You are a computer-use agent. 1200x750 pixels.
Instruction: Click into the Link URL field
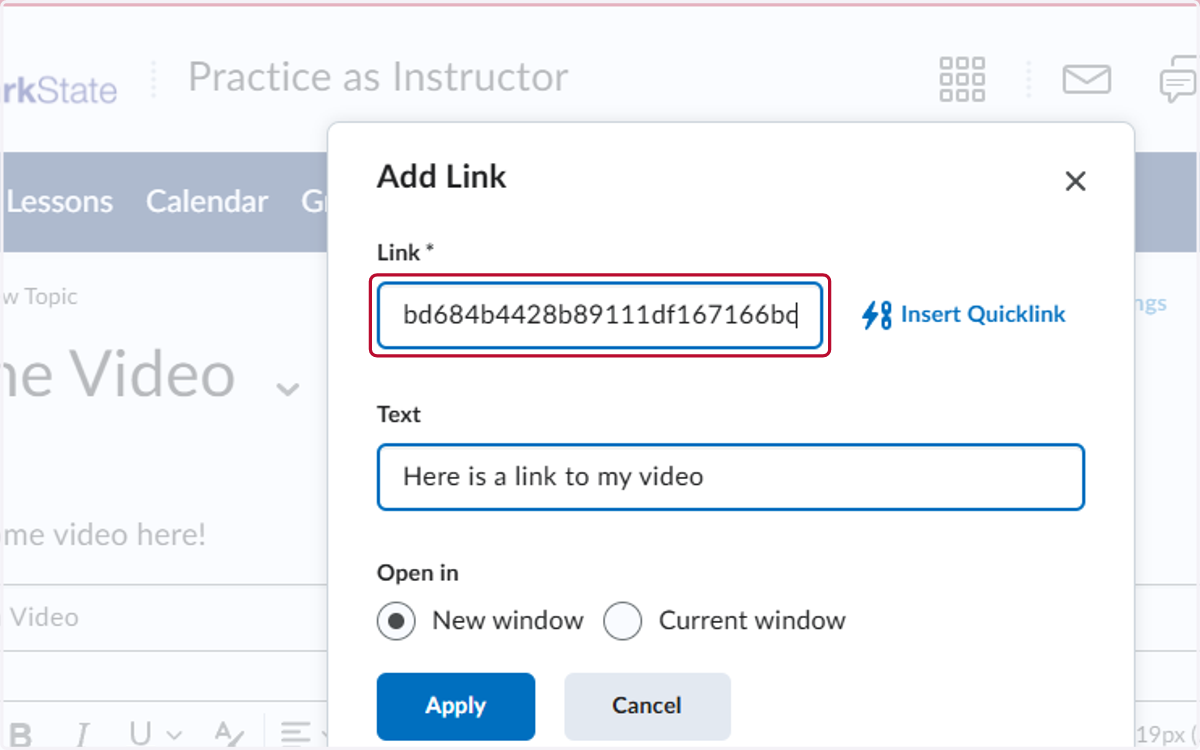coord(600,316)
